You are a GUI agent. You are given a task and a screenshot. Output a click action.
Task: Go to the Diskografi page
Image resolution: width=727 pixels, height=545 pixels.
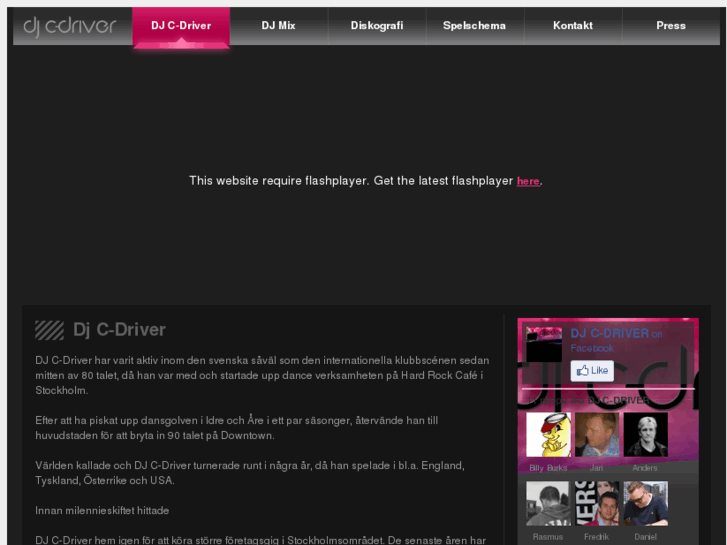[x=377, y=26]
